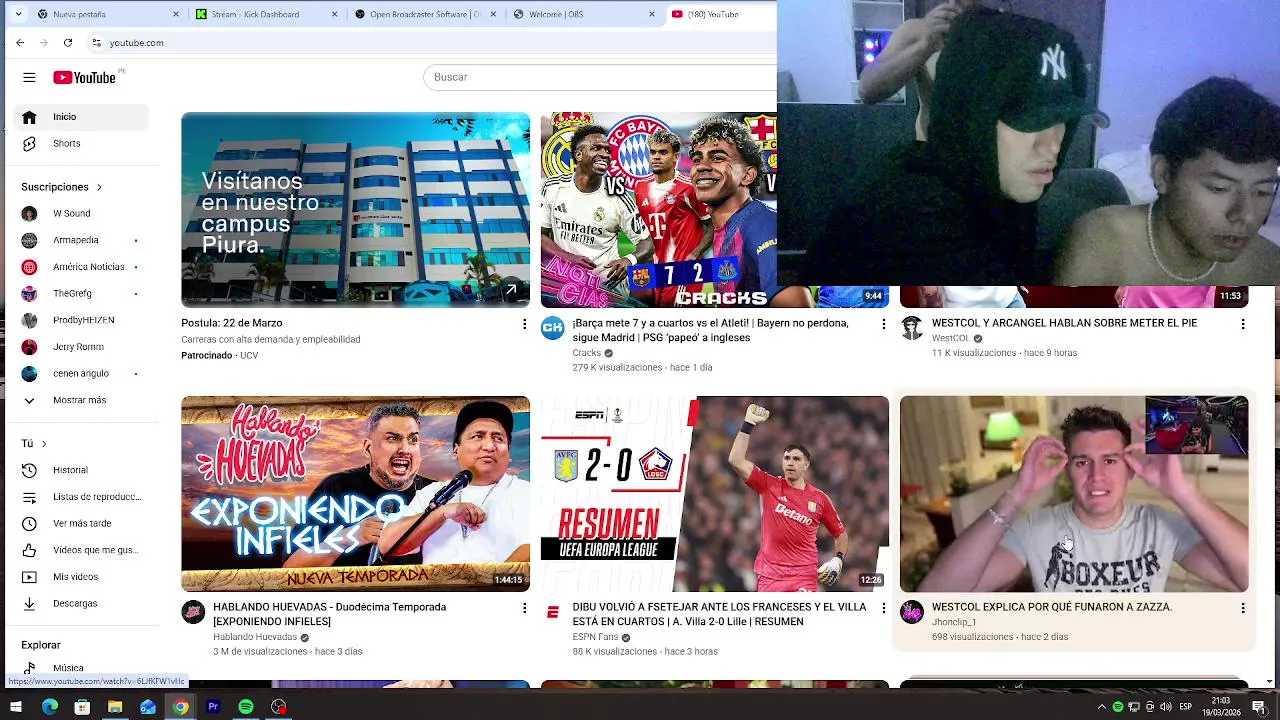Click the Buscar search field
This screenshot has height=720, width=1280.
[x=600, y=77]
